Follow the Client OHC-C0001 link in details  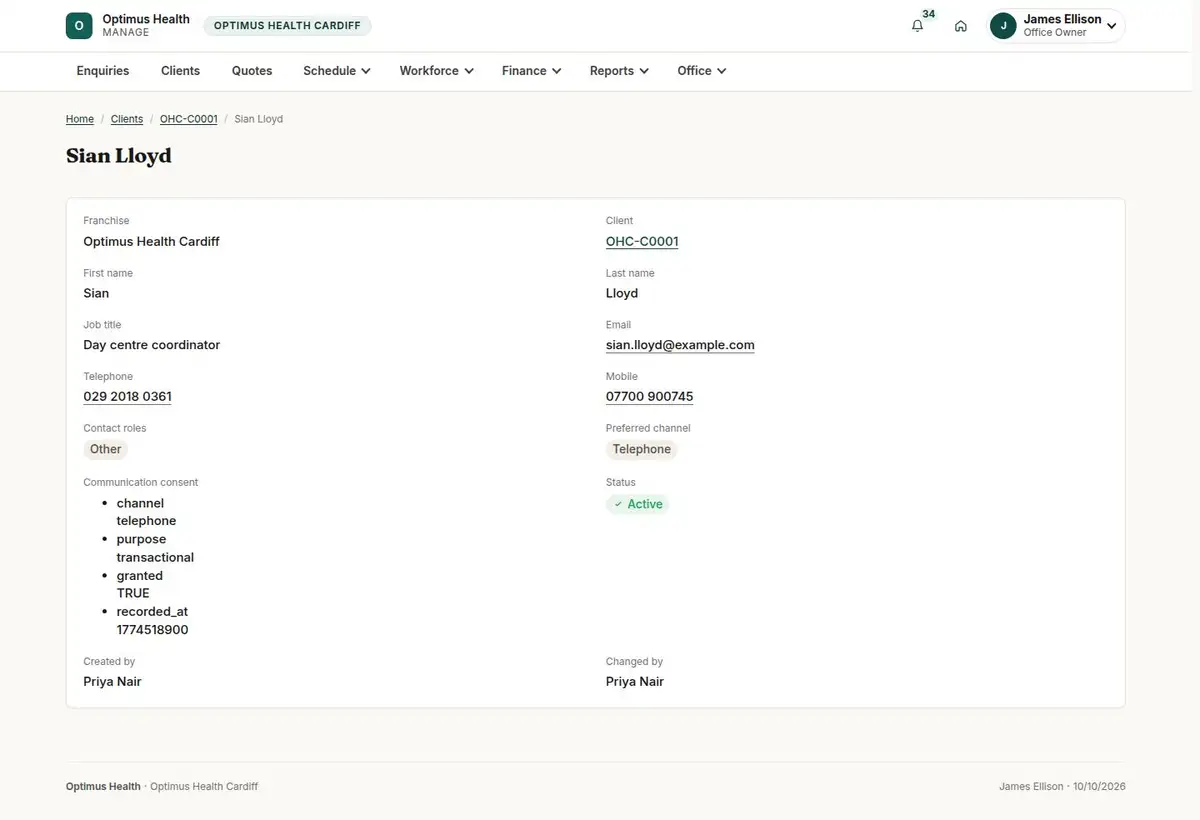pyautogui.click(x=642, y=241)
